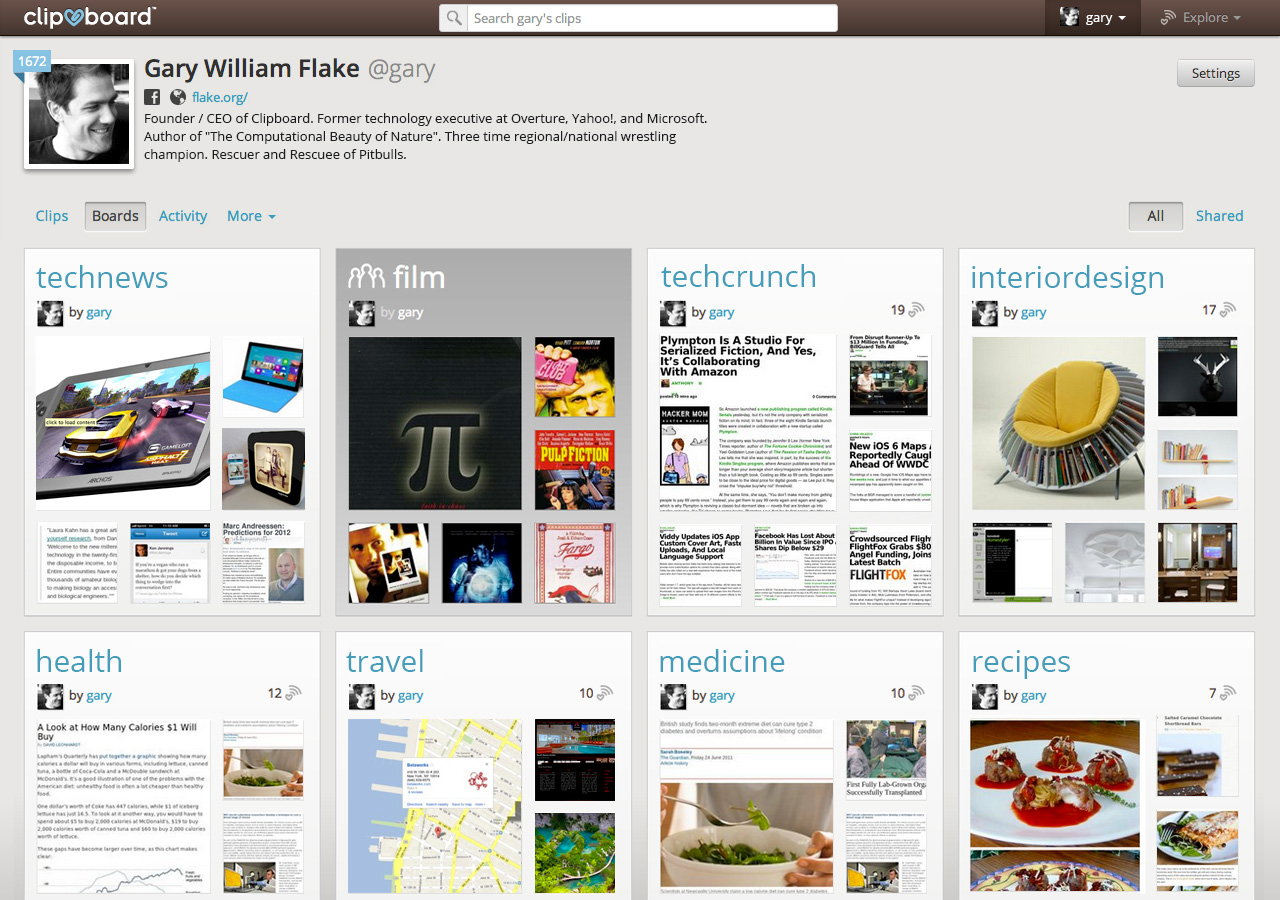Open the interiordesign board title
The height and width of the screenshot is (900, 1280).
pyautogui.click(x=1067, y=277)
